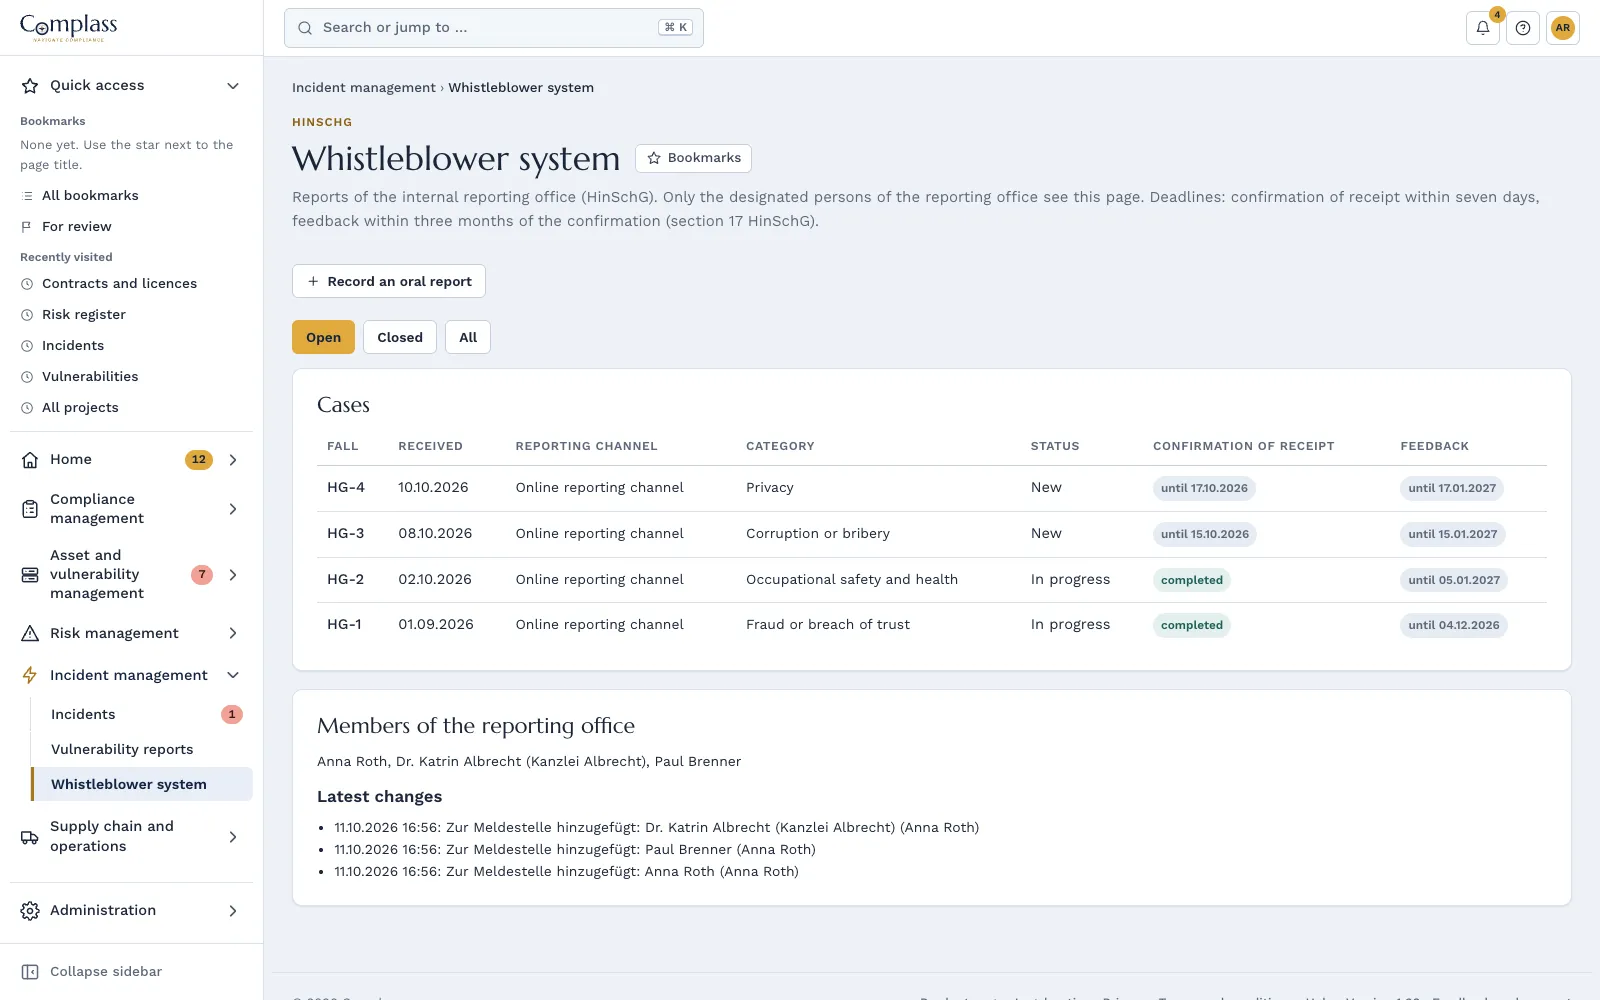
Task: Click the Compliance management clipboard icon
Action: [30, 509]
